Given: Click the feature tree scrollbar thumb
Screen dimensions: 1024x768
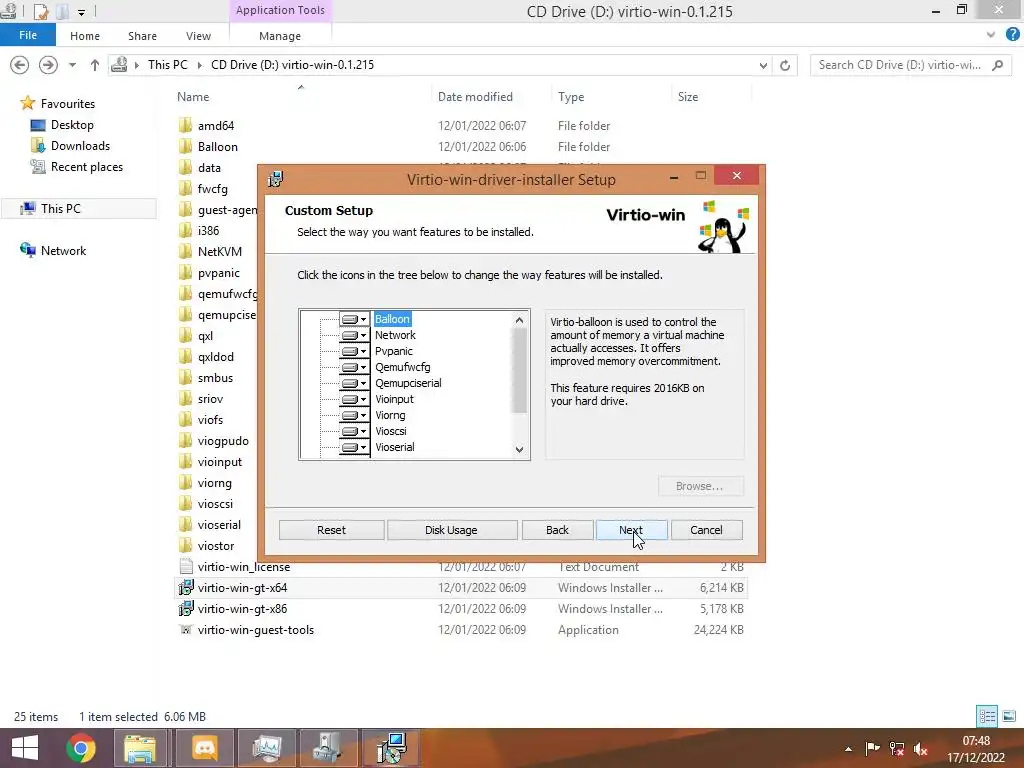Looking at the screenshot, I should [519, 370].
